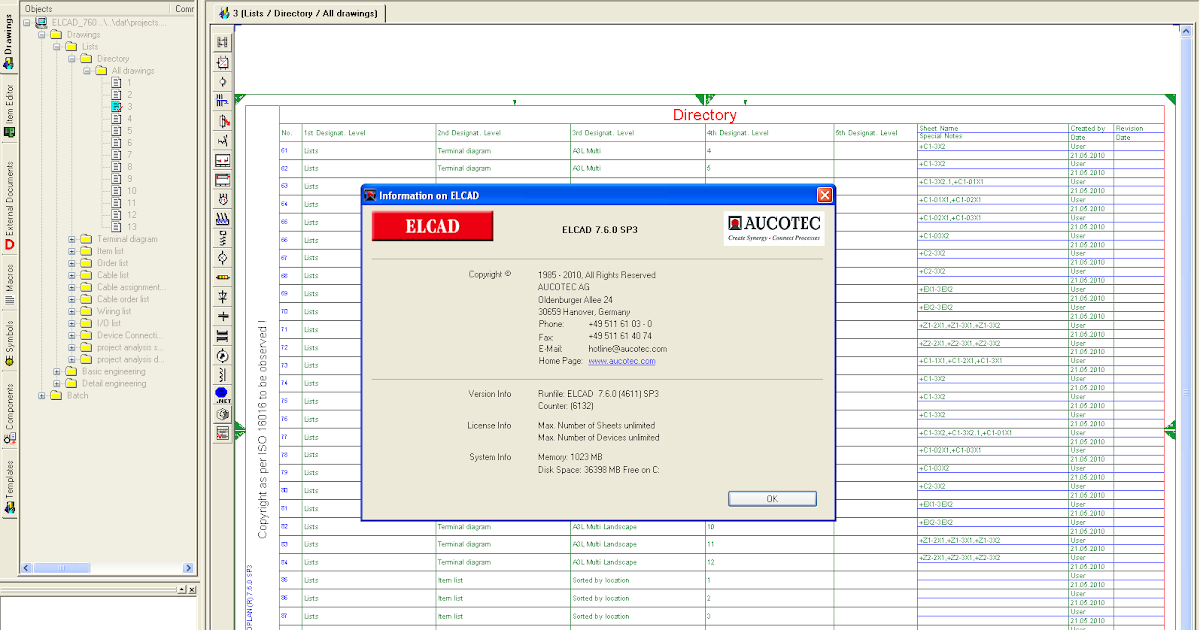This screenshot has height=630, width=1200.
Task: Click the Directory title on the drawing sheet
Action: click(704, 115)
